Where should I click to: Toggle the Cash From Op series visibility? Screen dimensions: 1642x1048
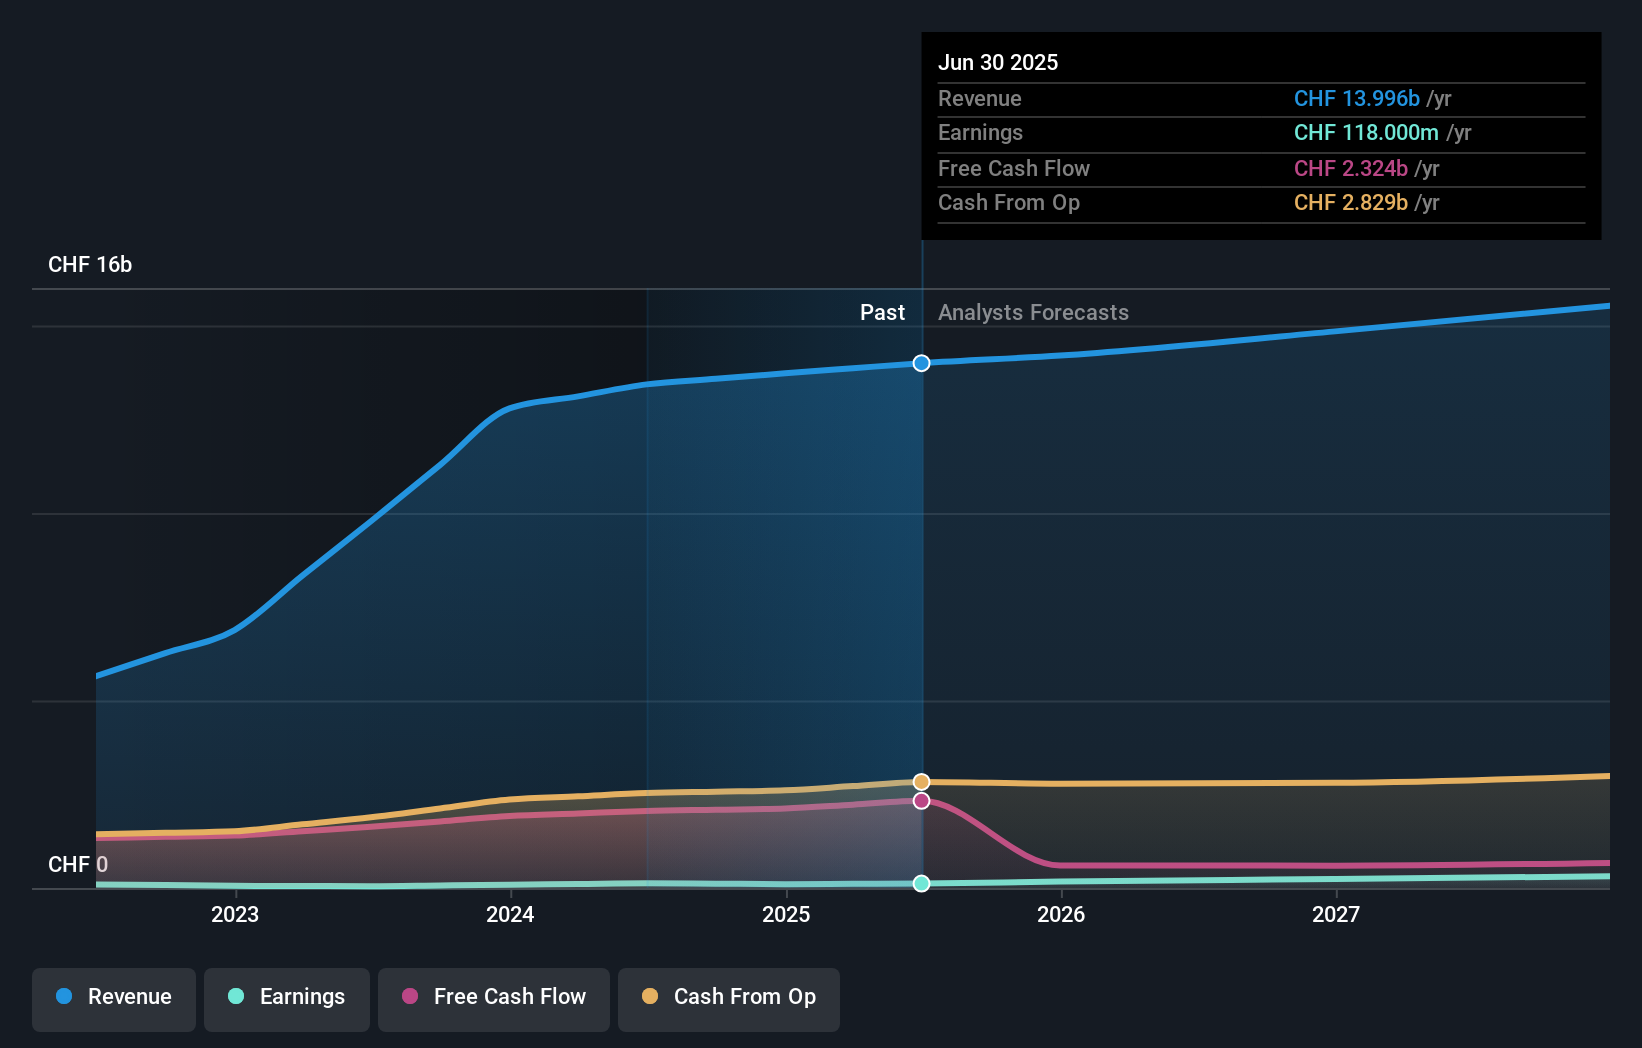pyautogui.click(x=728, y=999)
